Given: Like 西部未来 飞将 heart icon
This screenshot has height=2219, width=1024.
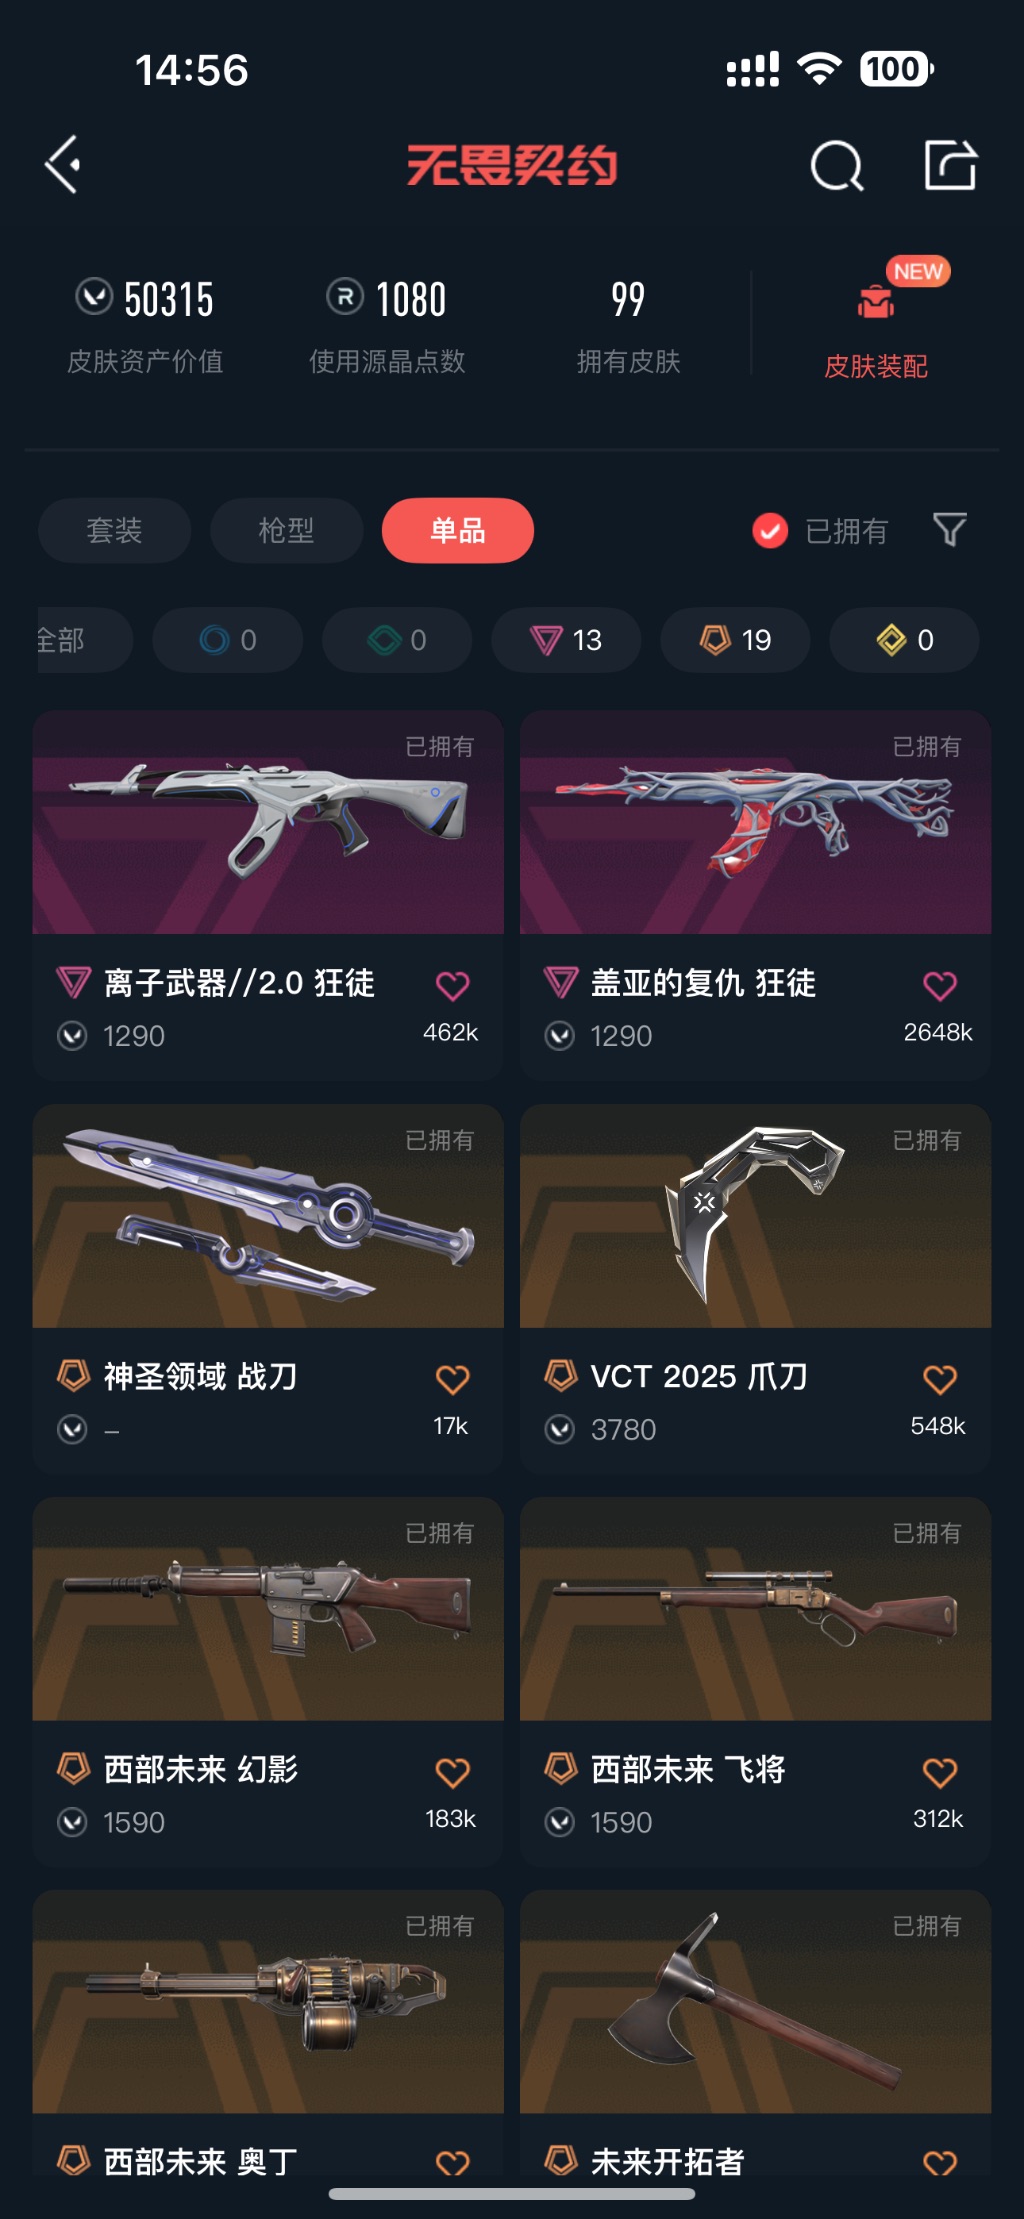Looking at the screenshot, I should point(940,1772).
